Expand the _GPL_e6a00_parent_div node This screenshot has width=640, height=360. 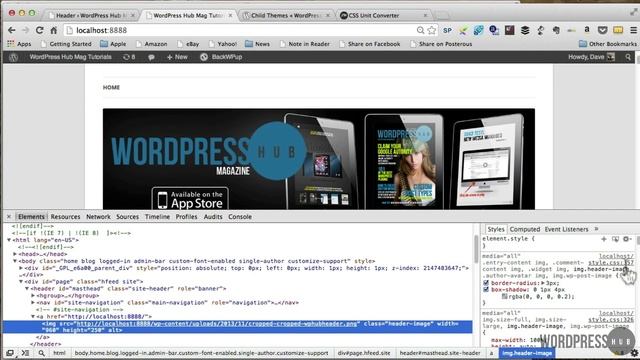coord(21,268)
